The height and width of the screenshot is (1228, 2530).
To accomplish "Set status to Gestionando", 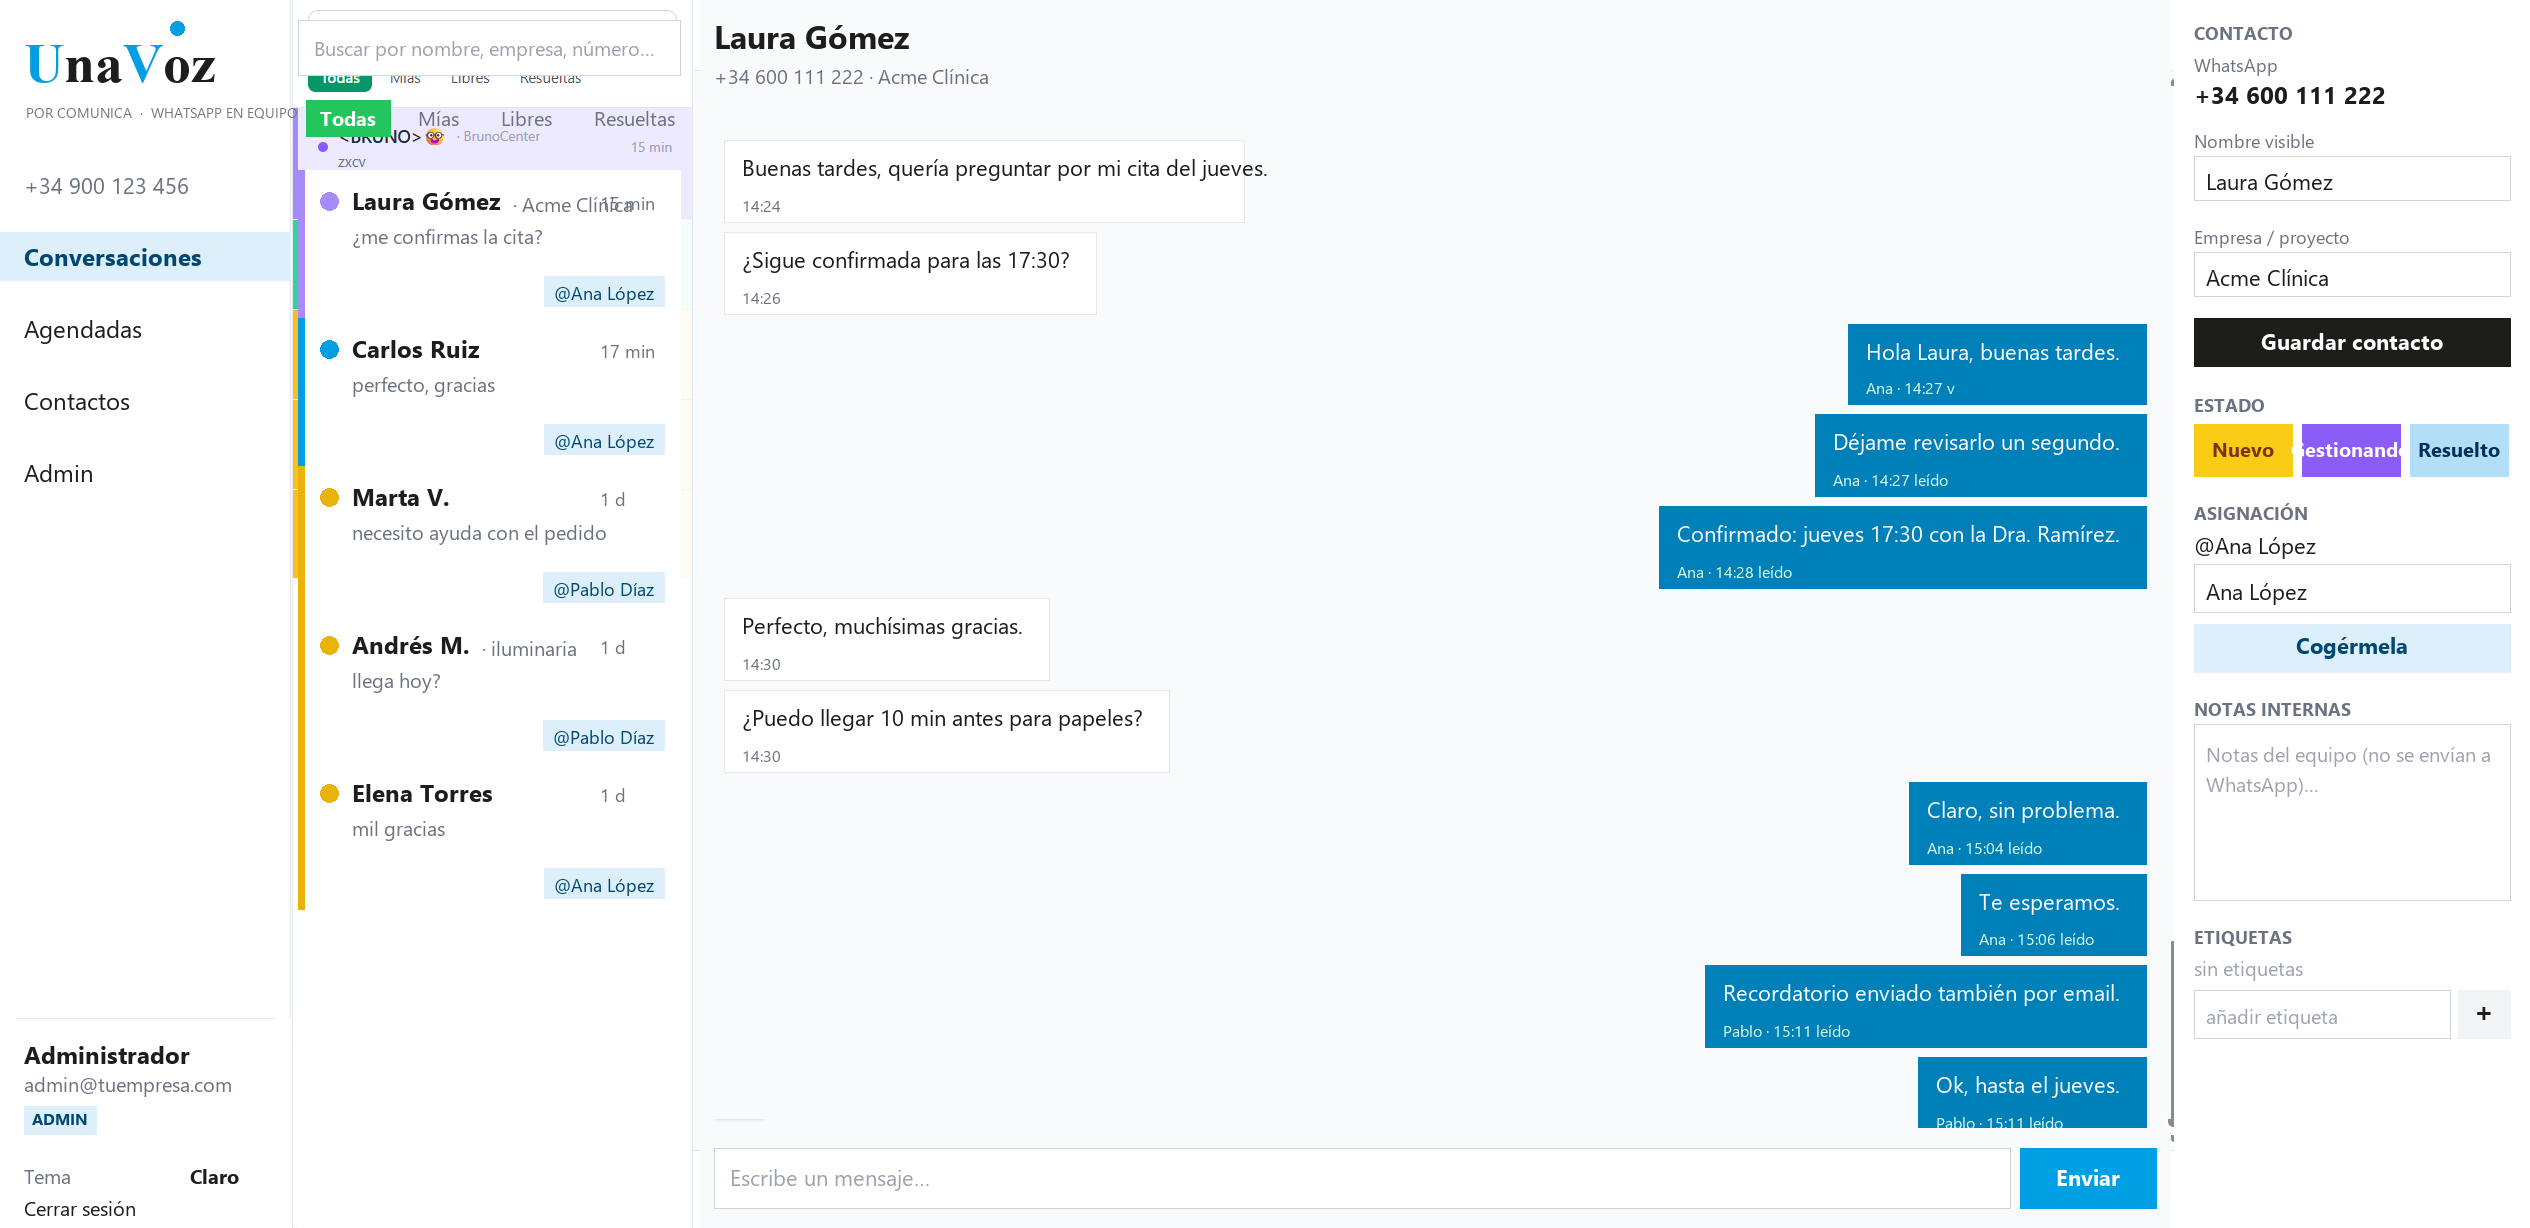I will (x=2350, y=450).
